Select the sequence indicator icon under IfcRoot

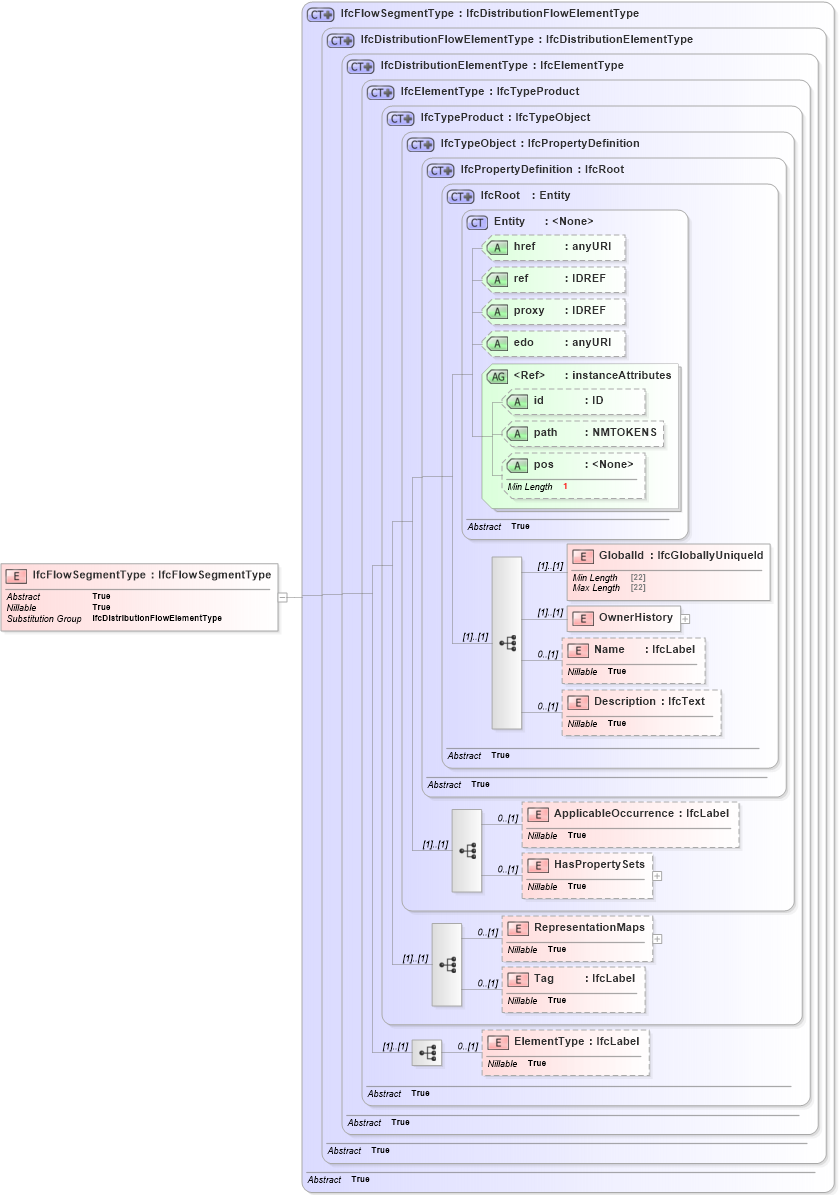pos(507,643)
